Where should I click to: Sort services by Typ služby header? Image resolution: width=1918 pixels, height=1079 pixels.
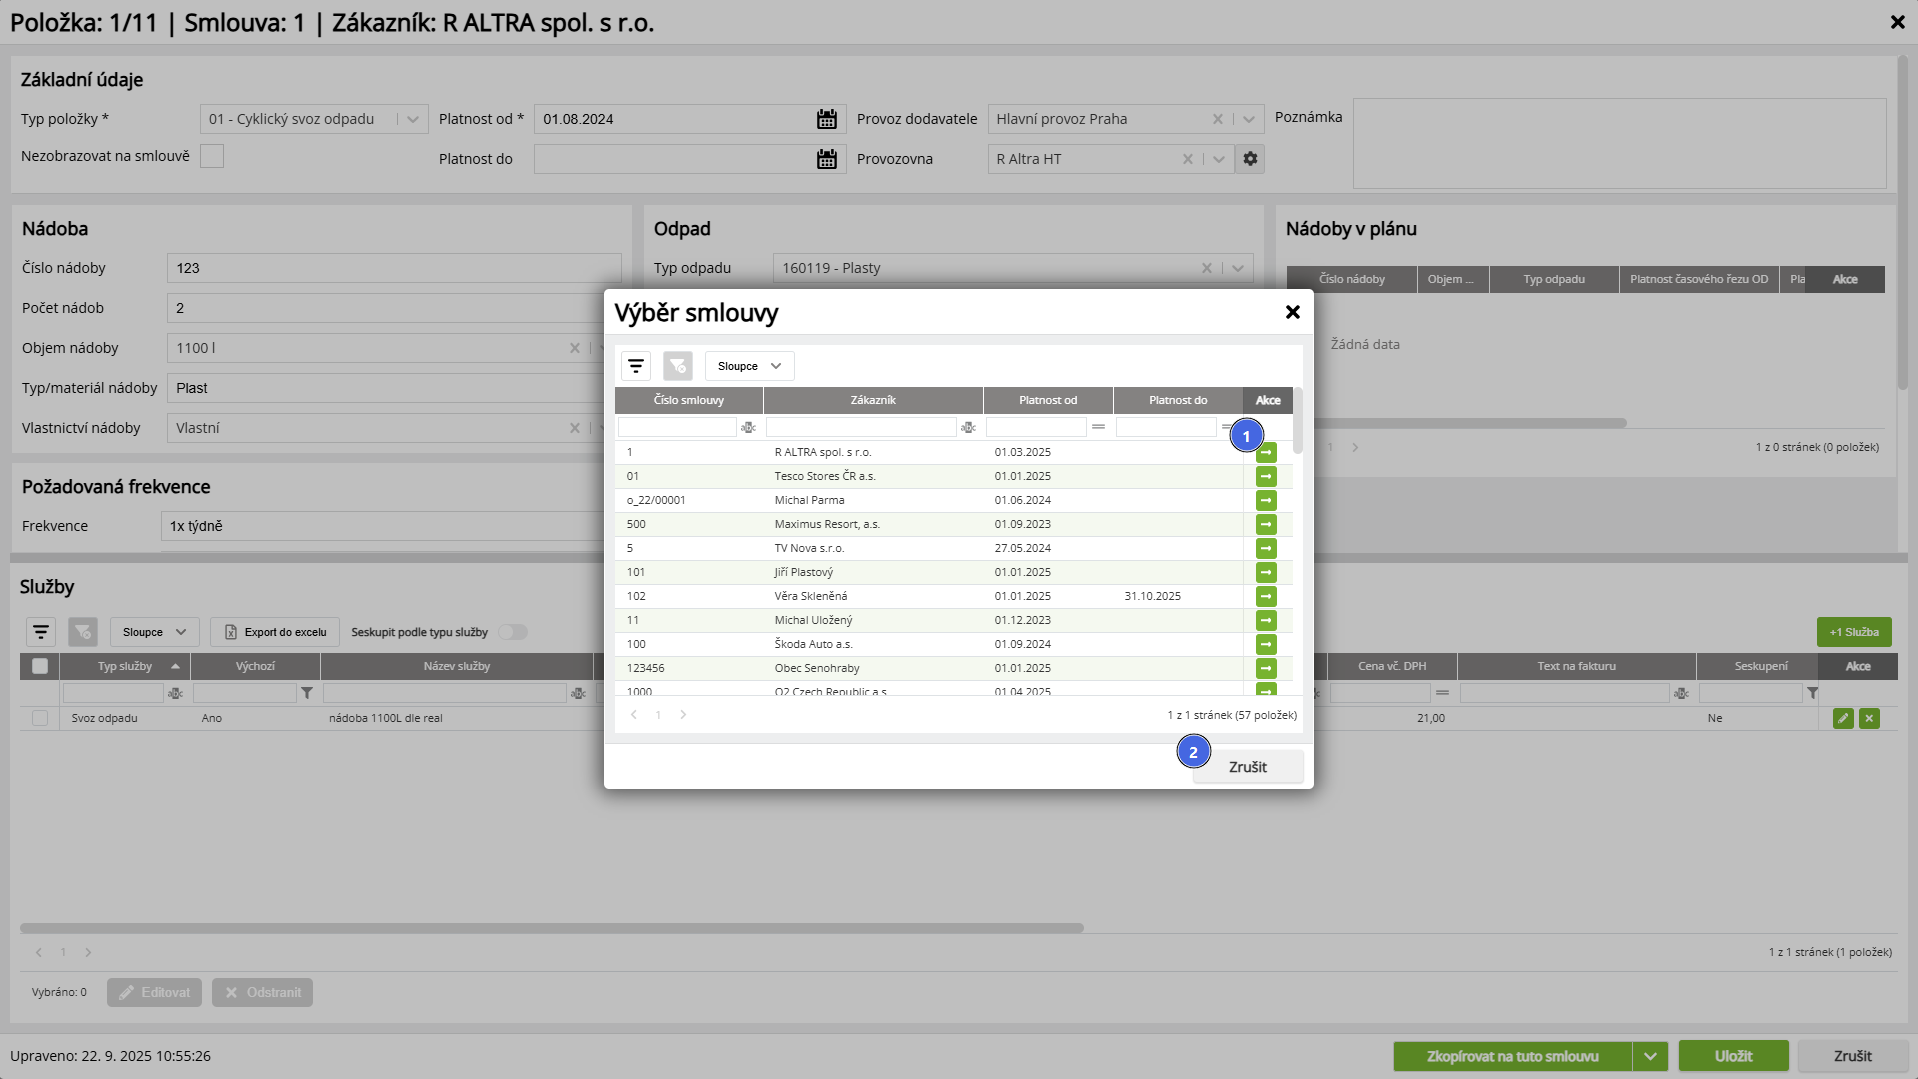pyautogui.click(x=125, y=666)
